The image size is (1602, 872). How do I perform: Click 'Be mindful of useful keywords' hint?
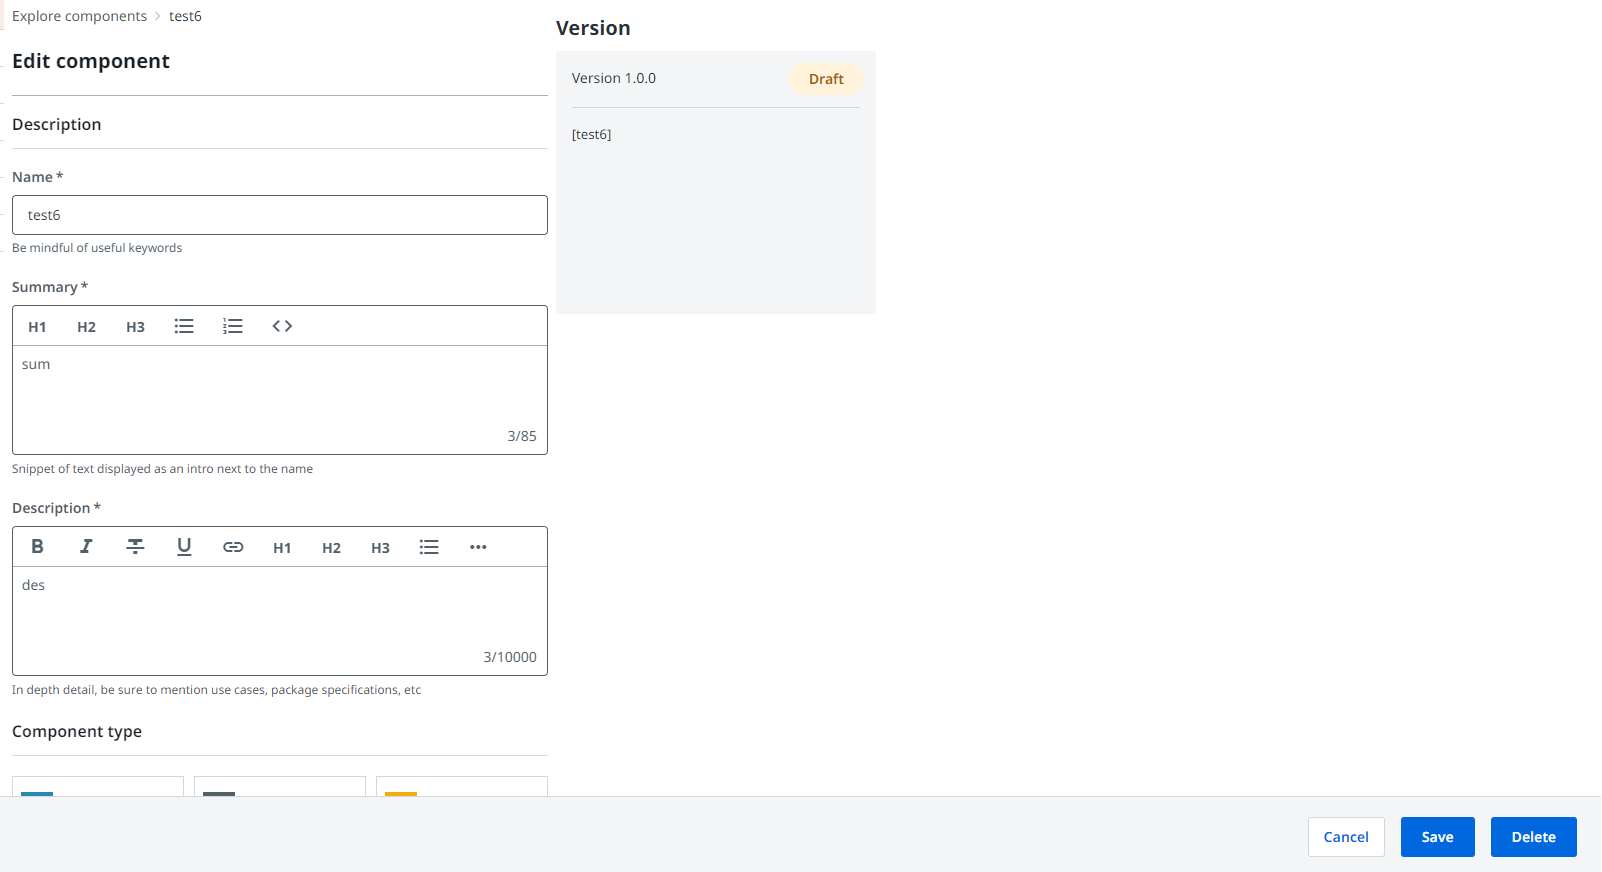coord(97,248)
